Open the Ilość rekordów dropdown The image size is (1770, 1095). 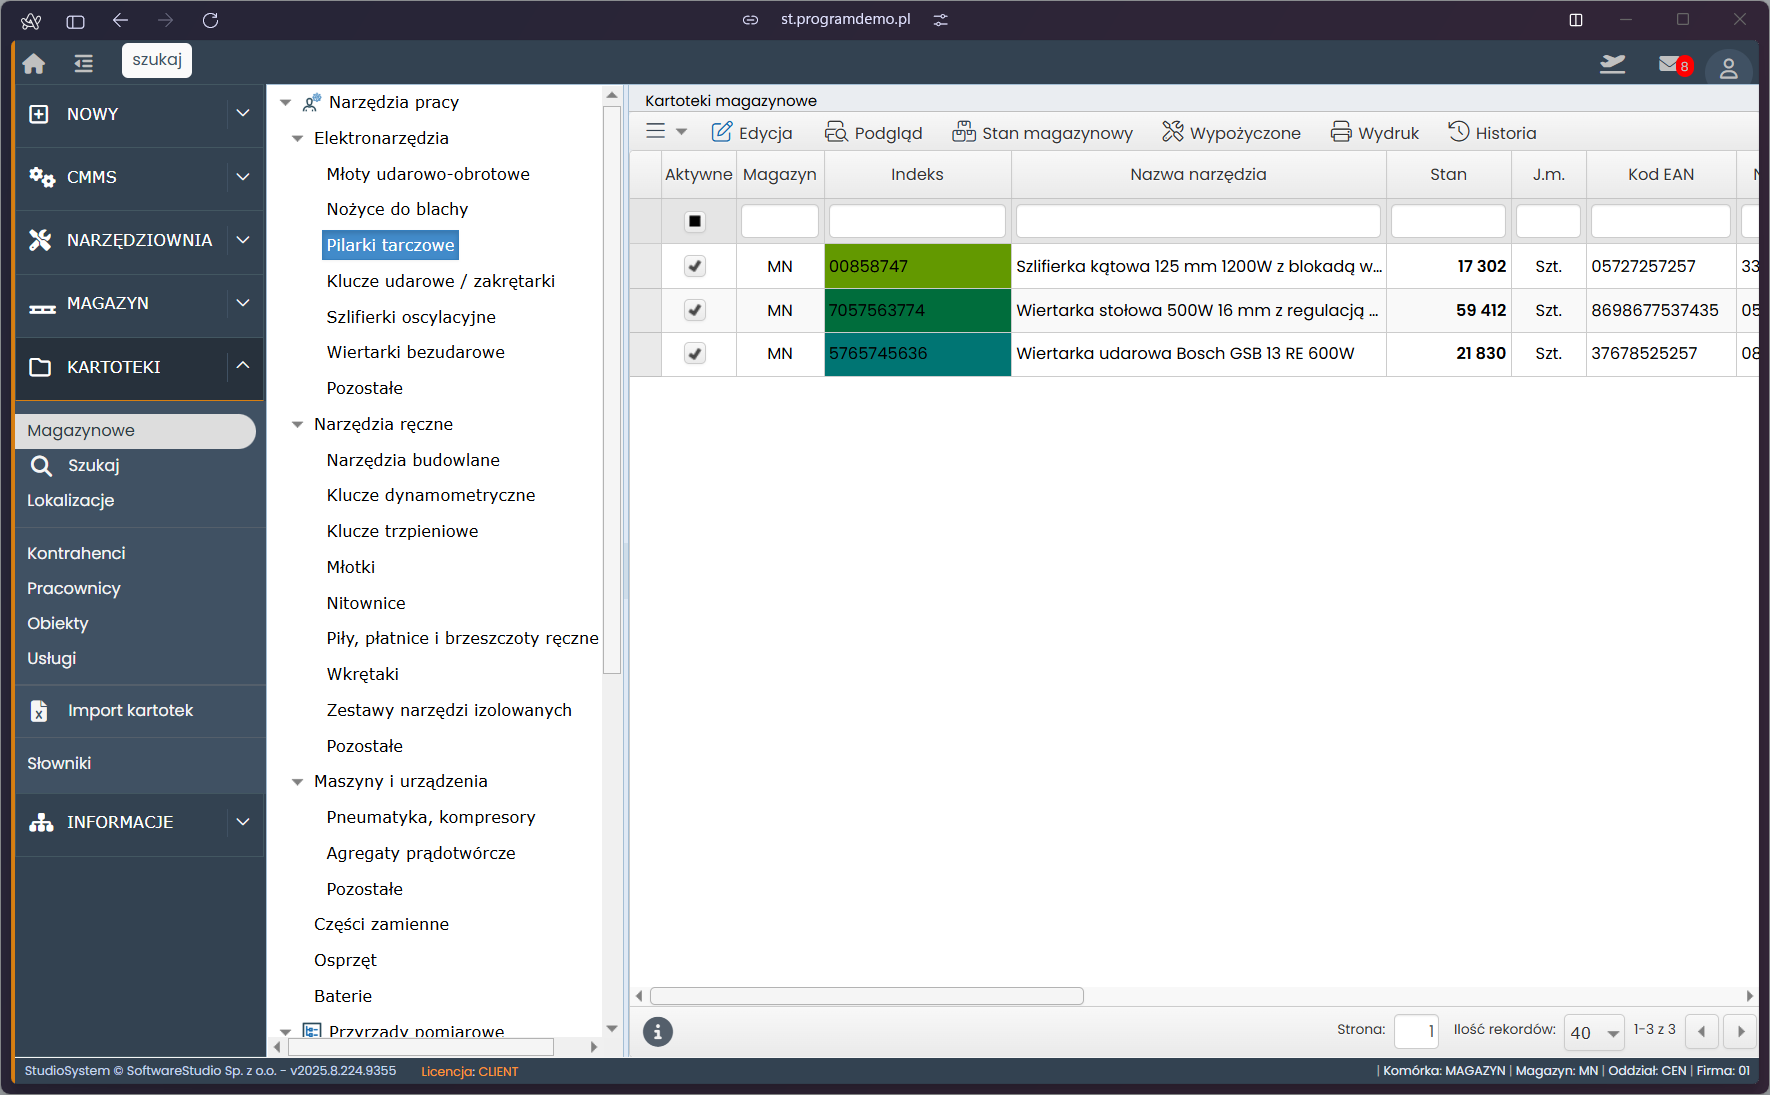pos(1594,1032)
